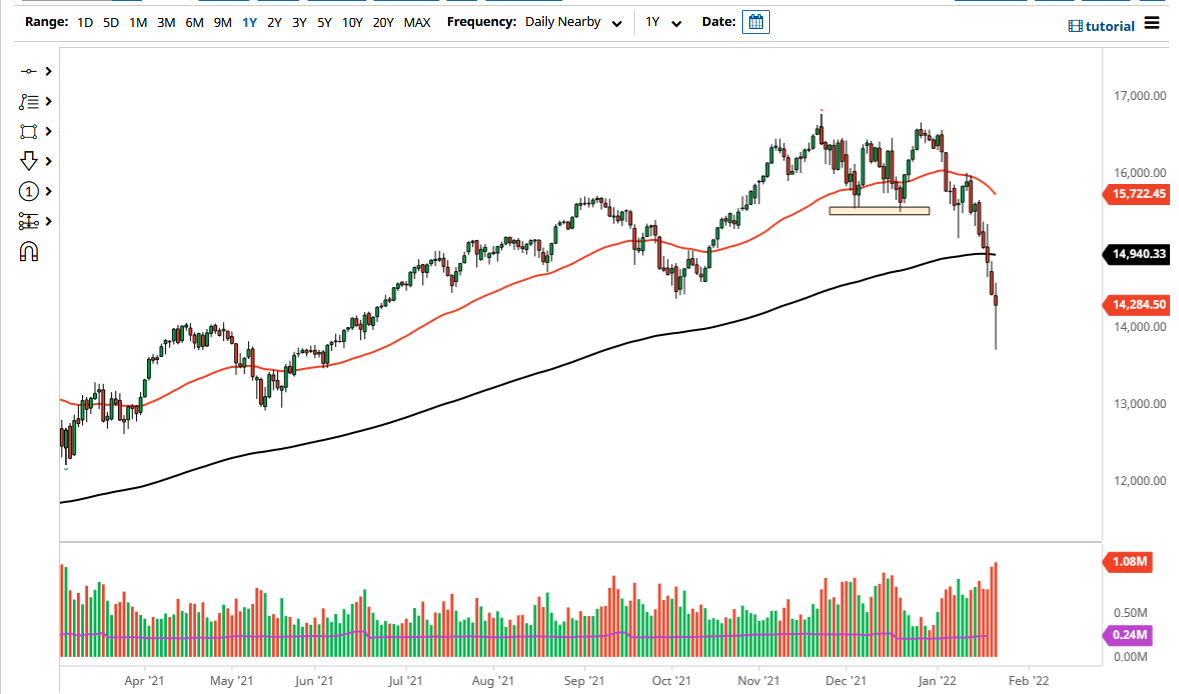Select the numbered circle annotation tool
This screenshot has height=694, width=1179.
pyautogui.click(x=28, y=191)
